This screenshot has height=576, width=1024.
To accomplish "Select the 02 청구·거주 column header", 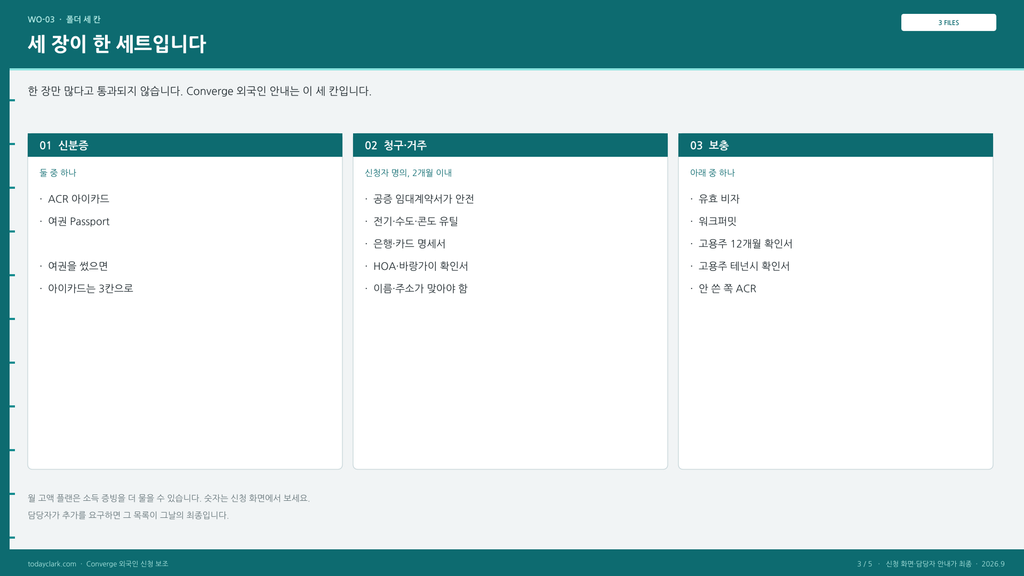I will pos(510,145).
